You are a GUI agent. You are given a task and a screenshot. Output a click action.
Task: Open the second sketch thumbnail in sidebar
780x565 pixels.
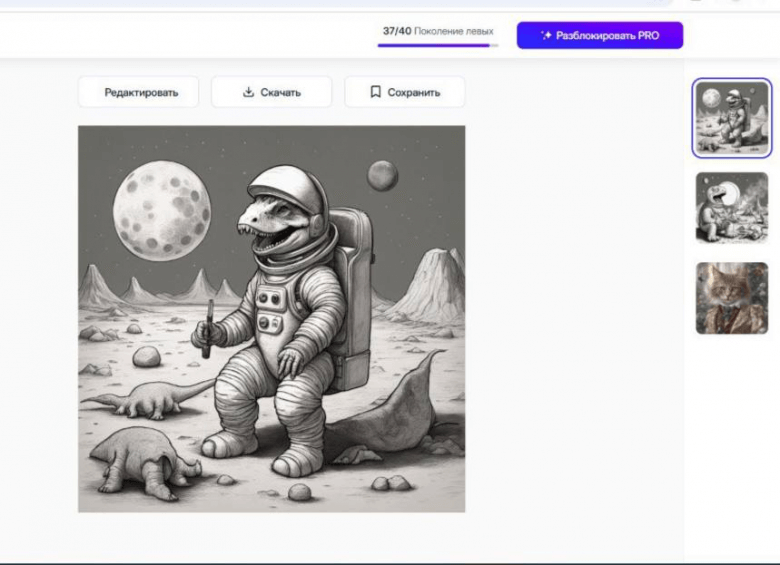point(732,208)
